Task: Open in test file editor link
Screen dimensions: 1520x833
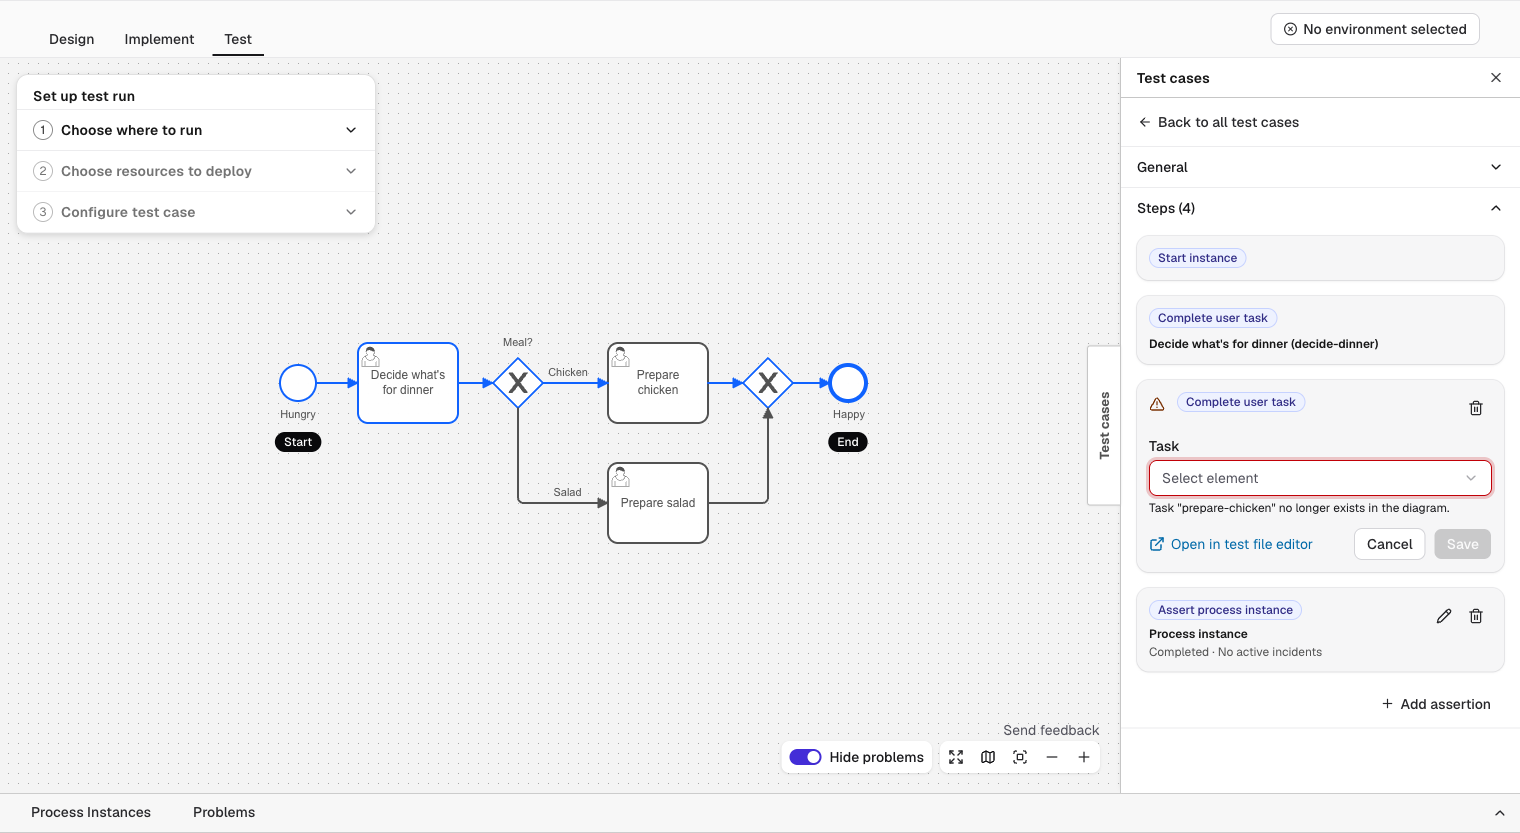Action: [1231, 544]
